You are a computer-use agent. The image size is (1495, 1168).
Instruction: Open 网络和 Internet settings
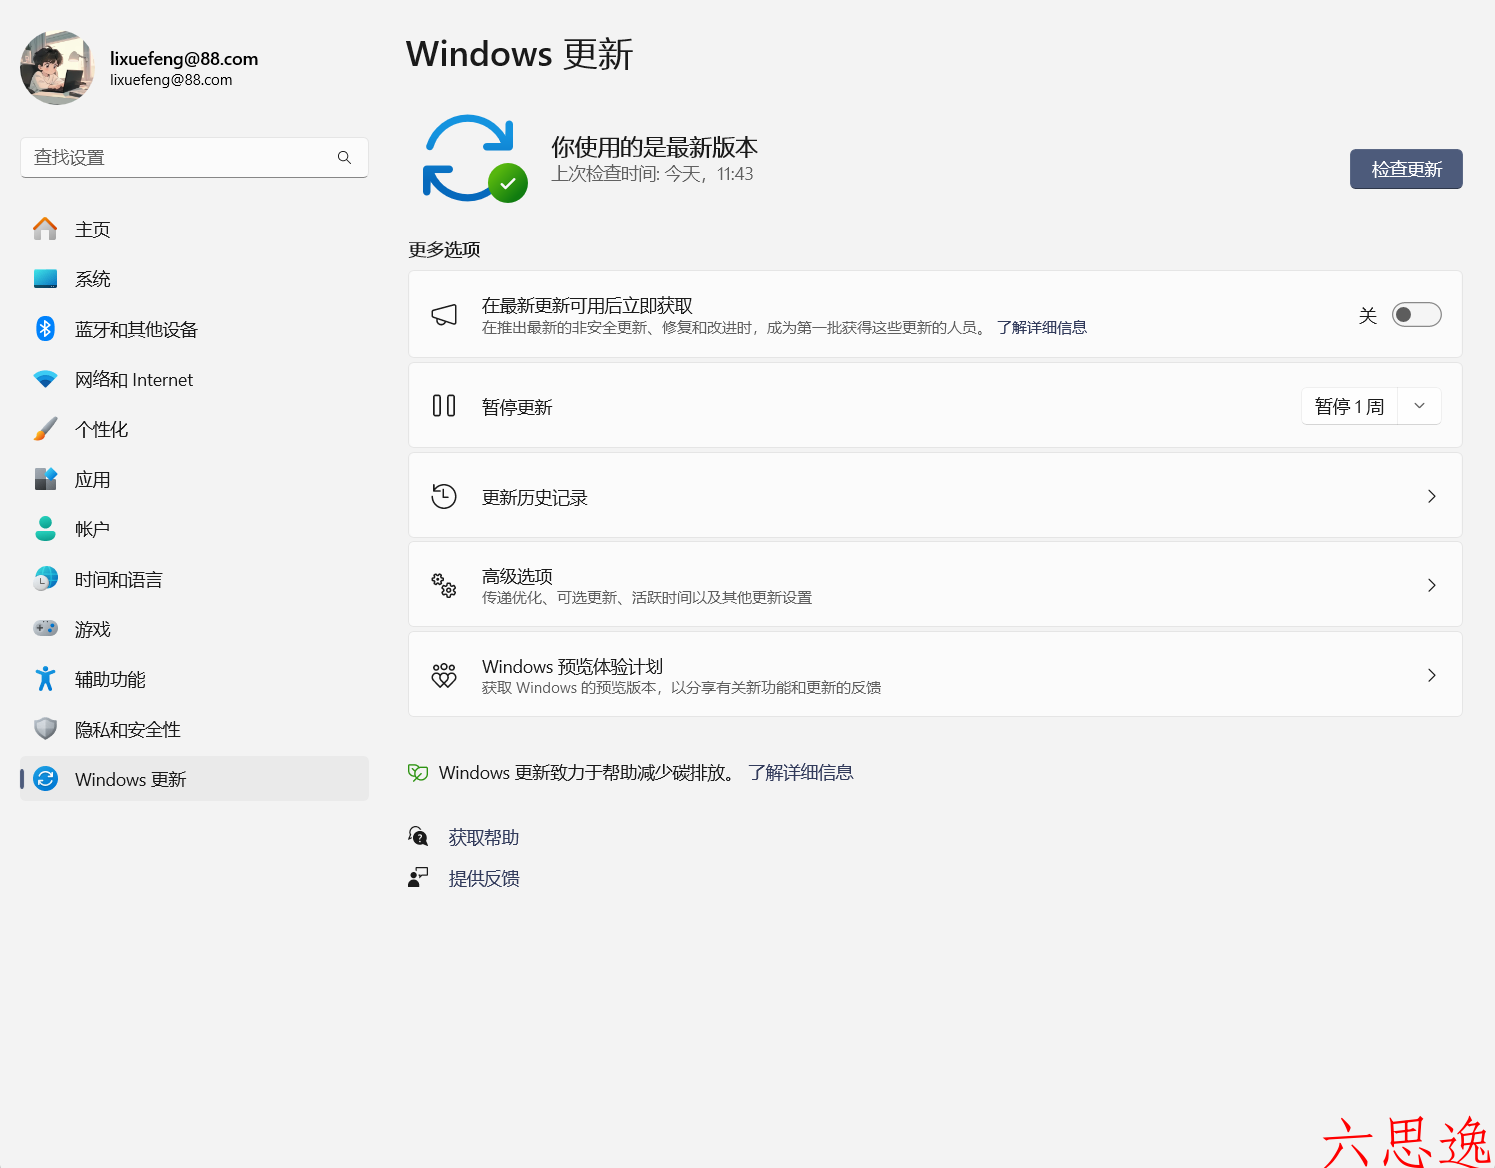pos(194,379)
